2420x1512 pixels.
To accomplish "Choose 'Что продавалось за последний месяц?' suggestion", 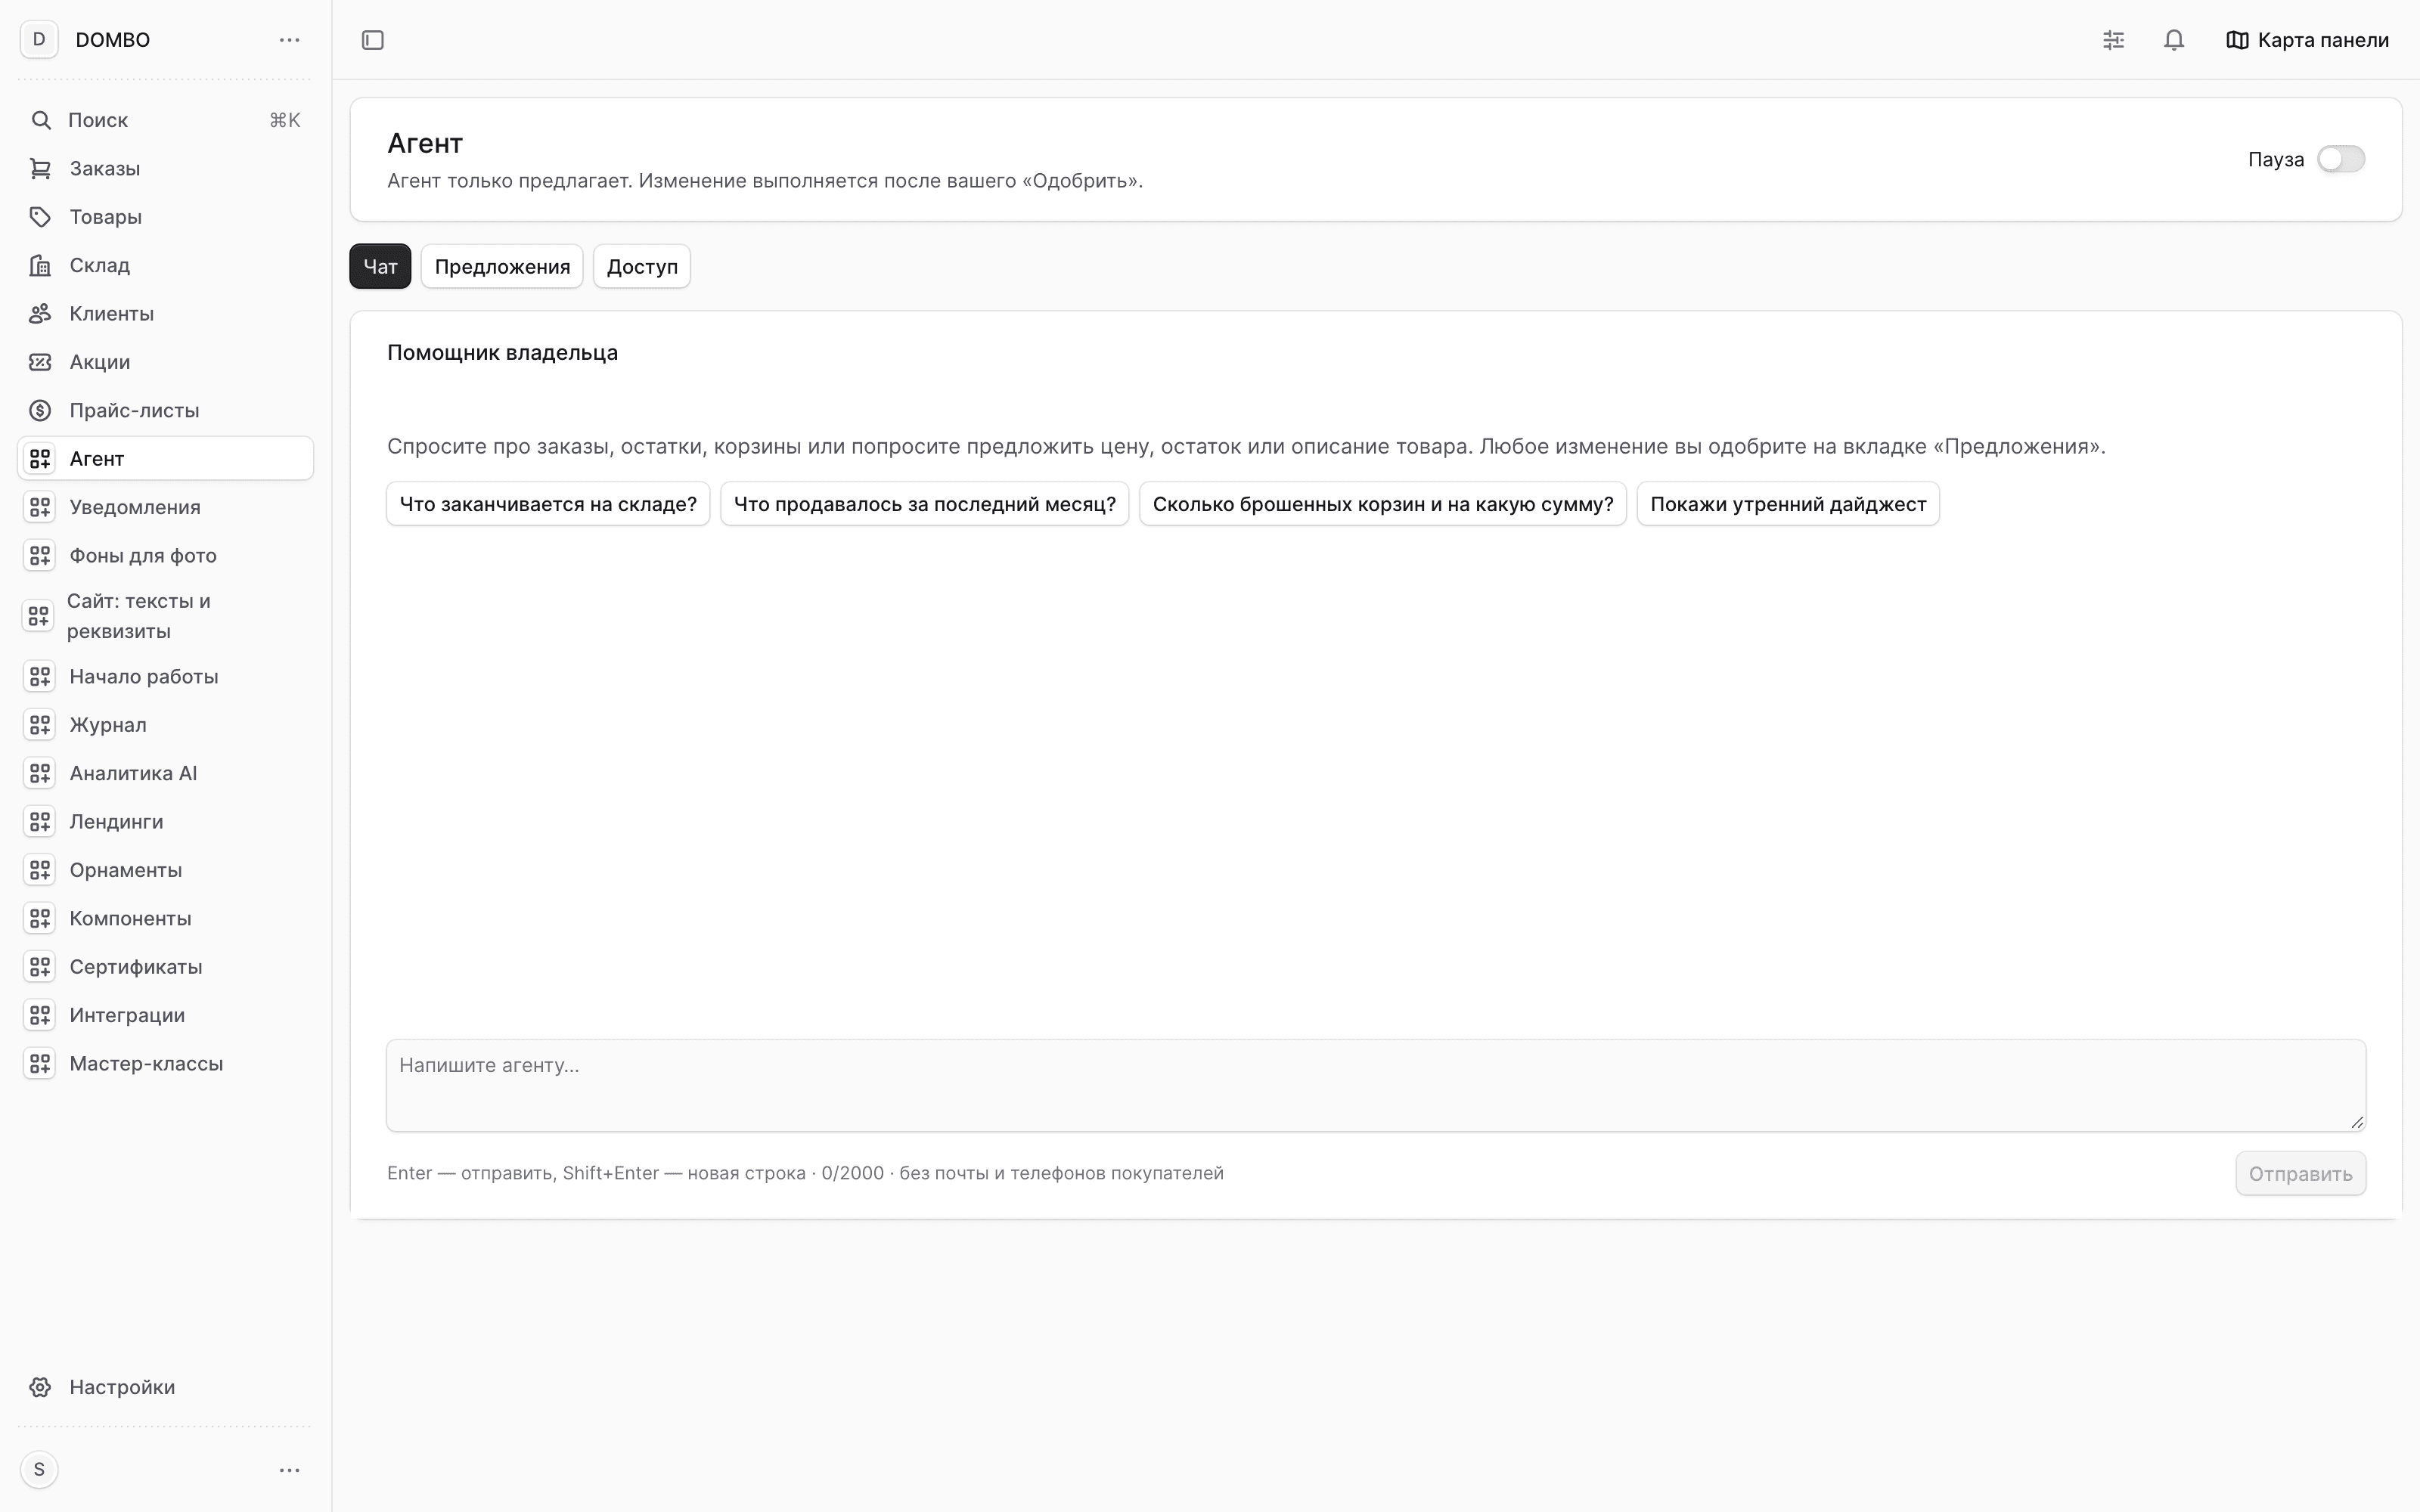I will tap(925, 504).
